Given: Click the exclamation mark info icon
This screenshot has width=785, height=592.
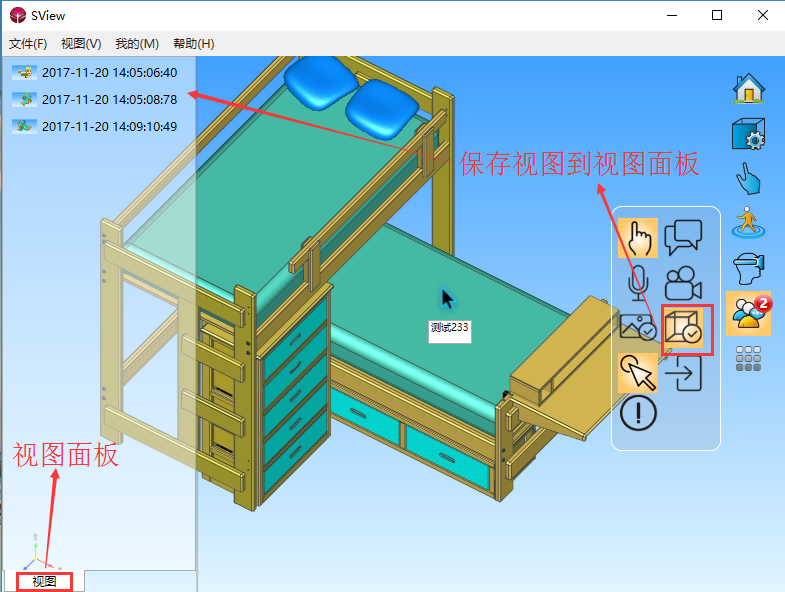Looking at the screenshot, I should click(638, 413).
